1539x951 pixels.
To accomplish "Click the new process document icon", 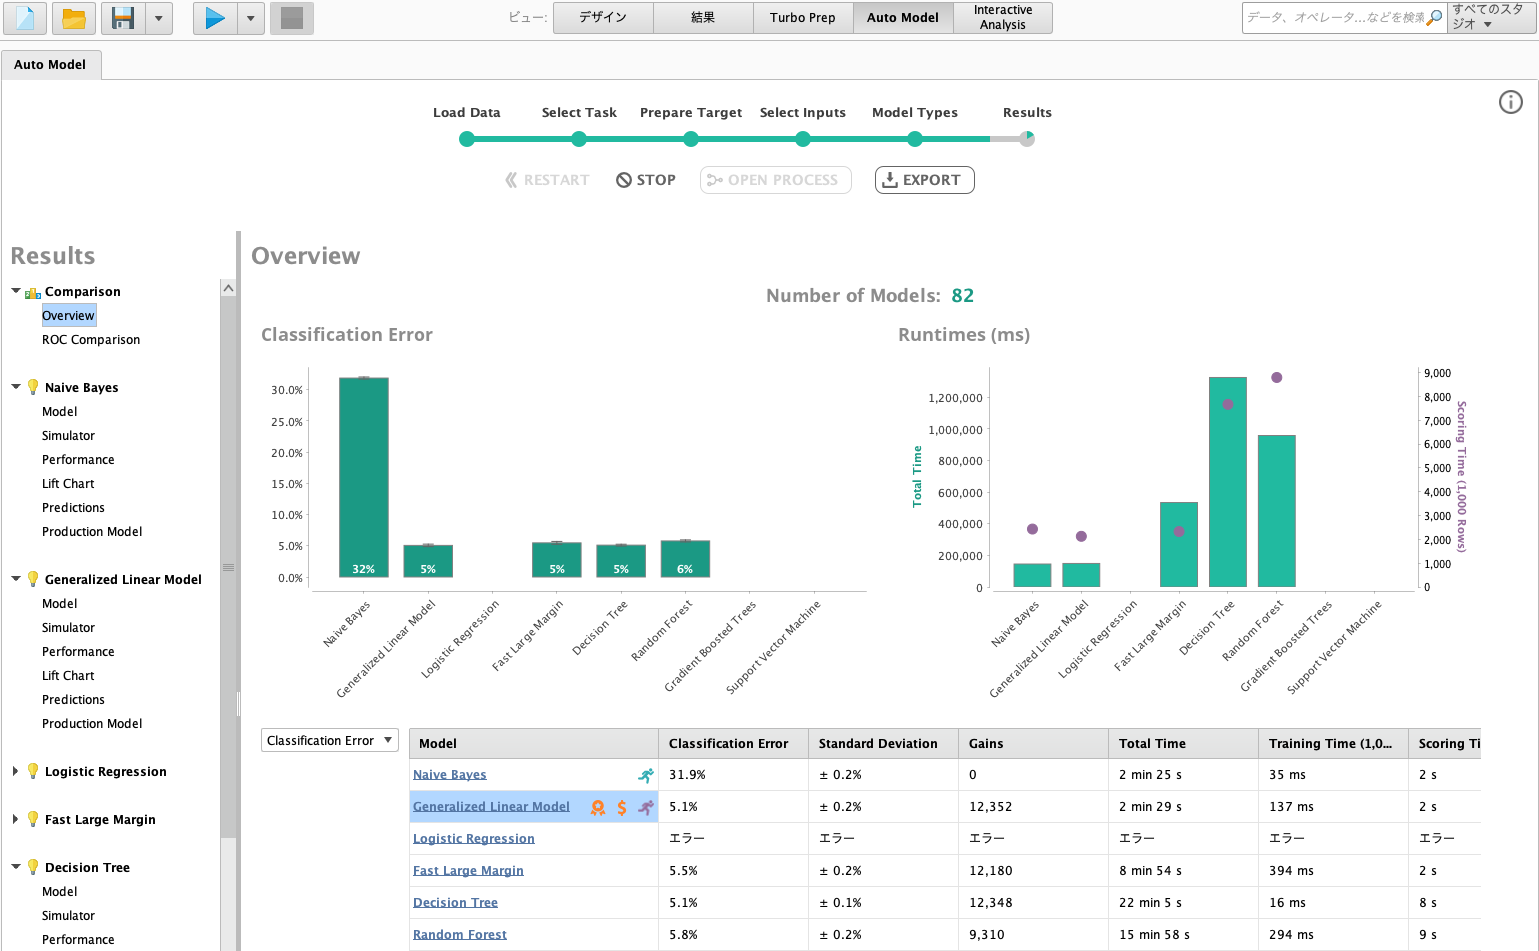I will (x=25, y=18).
